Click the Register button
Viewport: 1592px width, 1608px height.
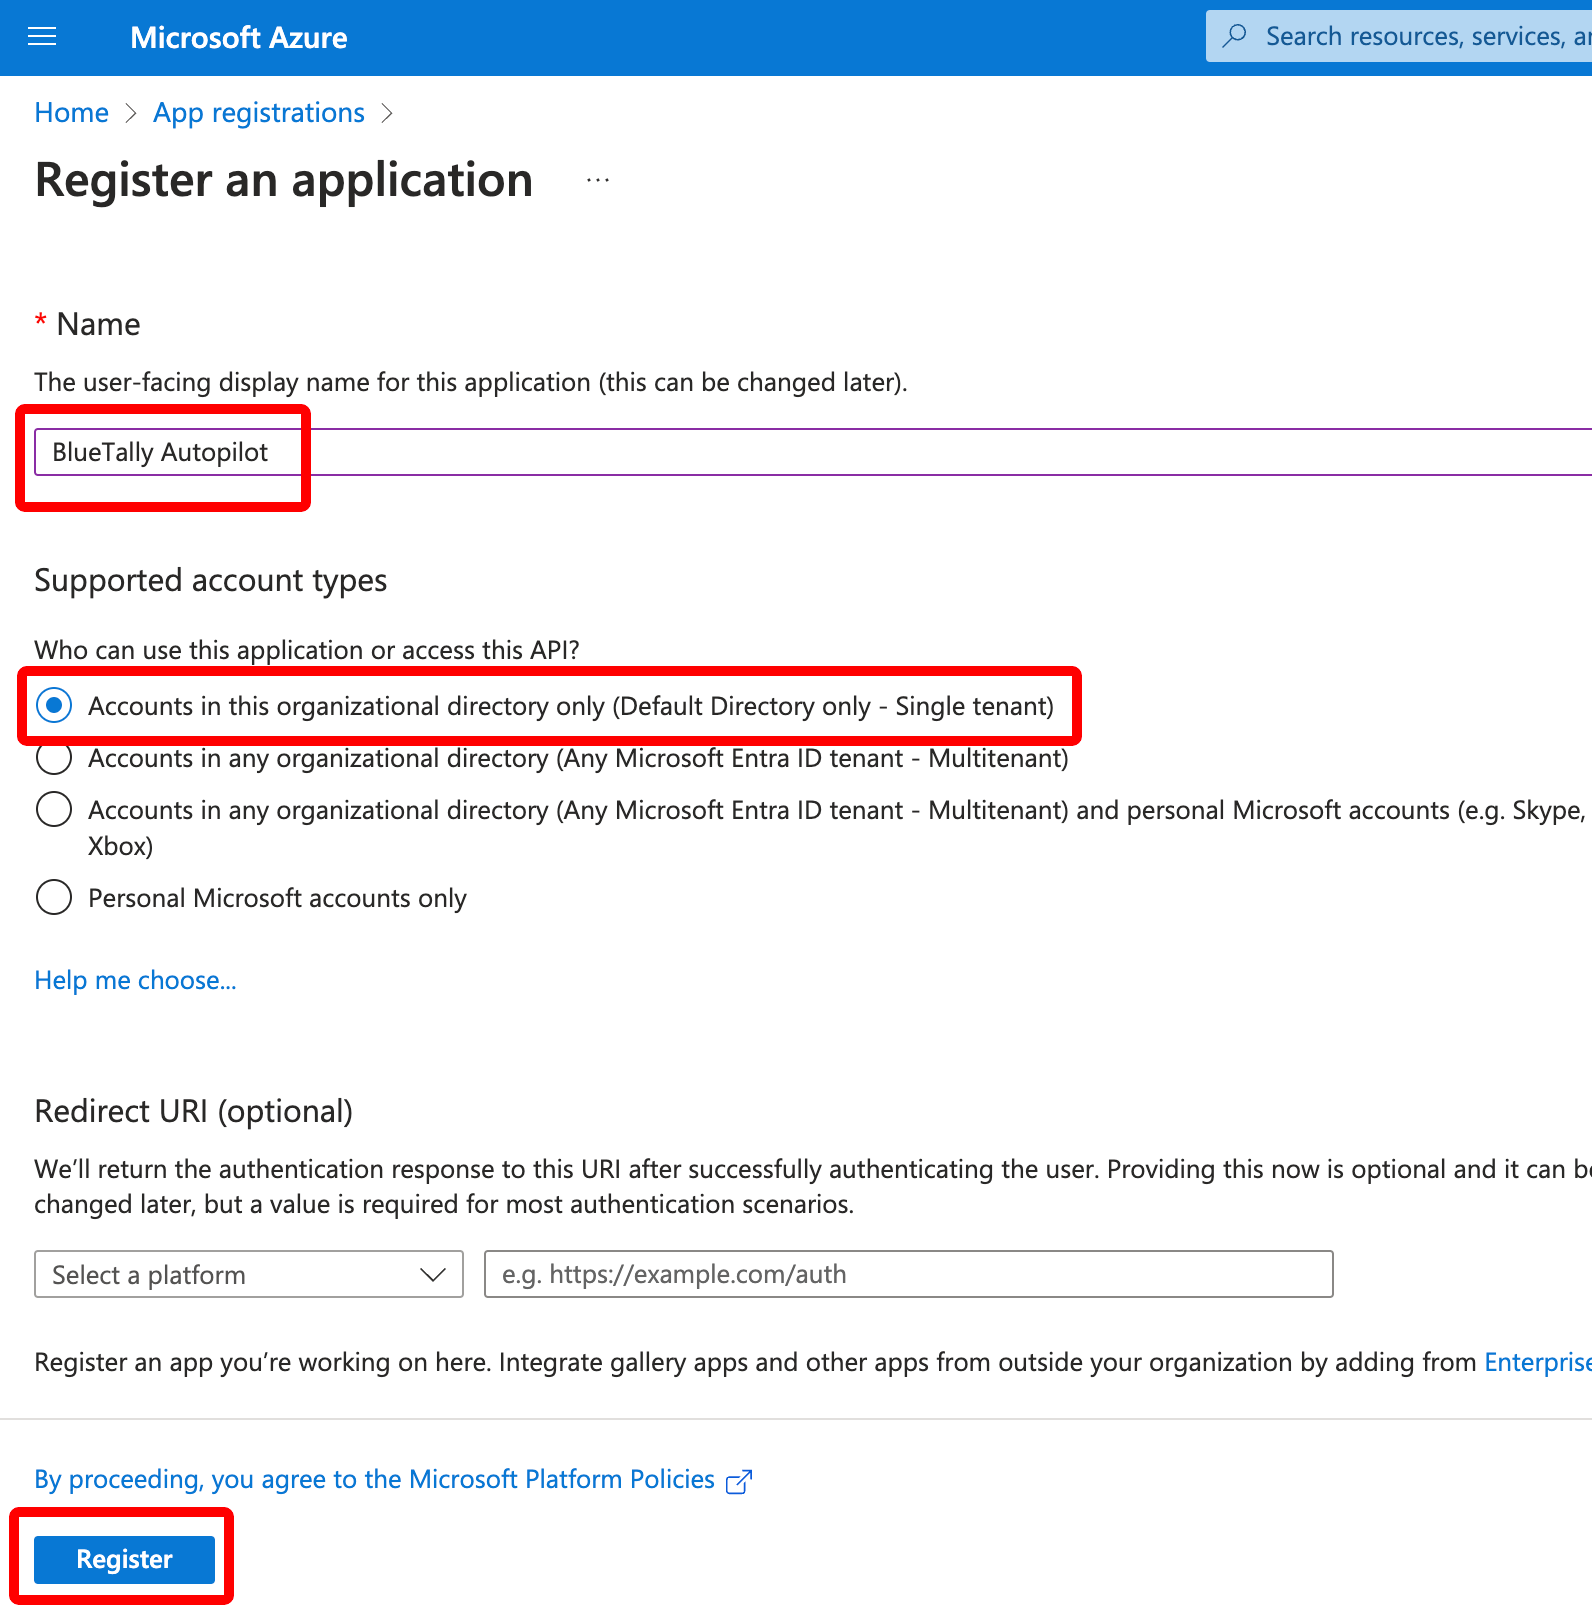click(125, 1559)
